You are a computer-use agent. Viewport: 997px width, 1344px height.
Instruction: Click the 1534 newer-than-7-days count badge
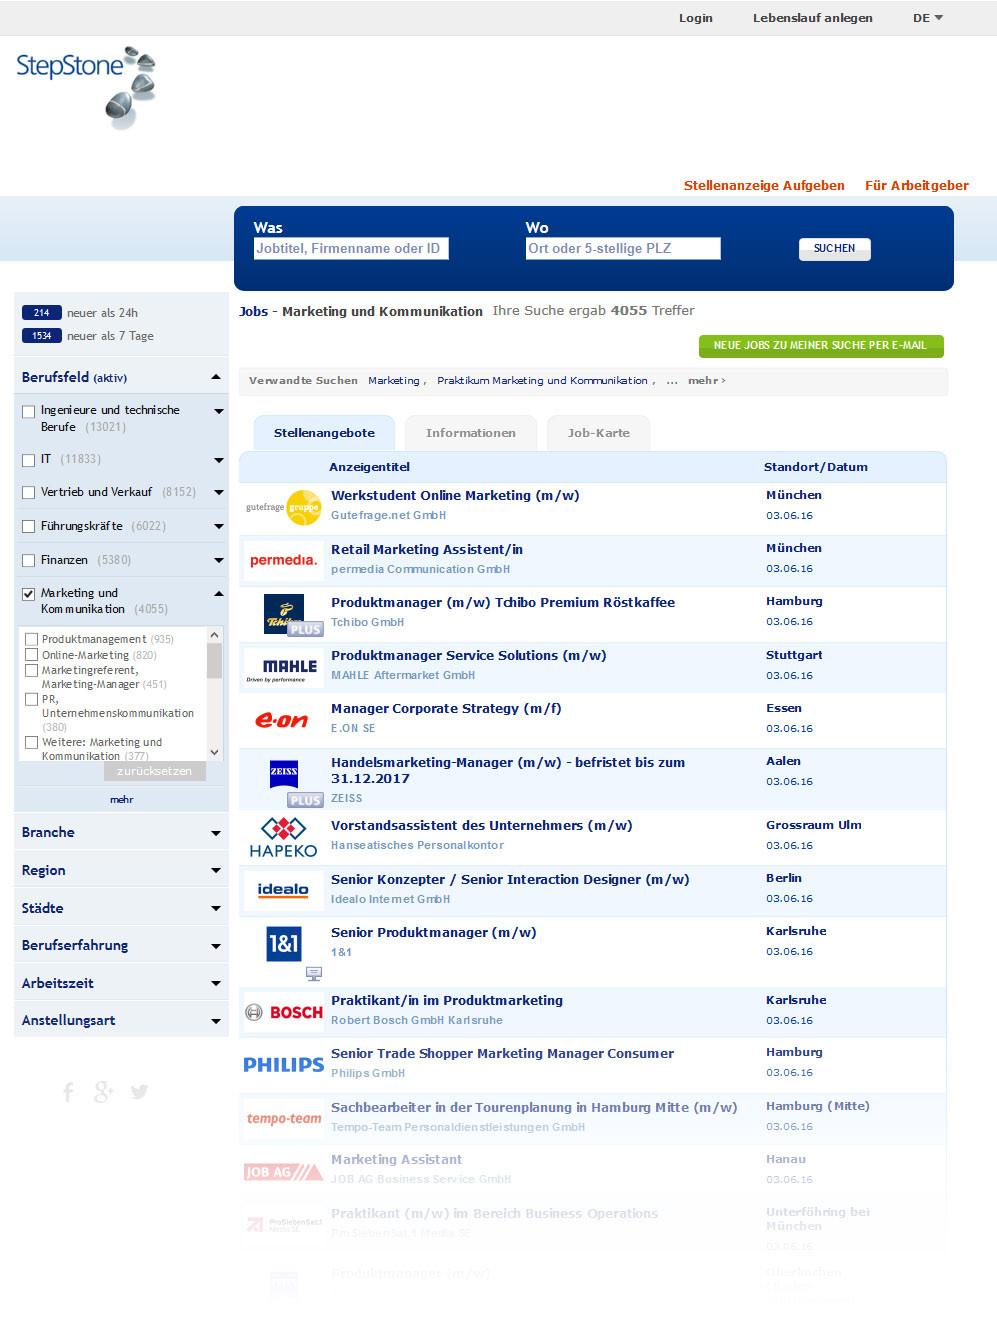[x=42, y=336]
